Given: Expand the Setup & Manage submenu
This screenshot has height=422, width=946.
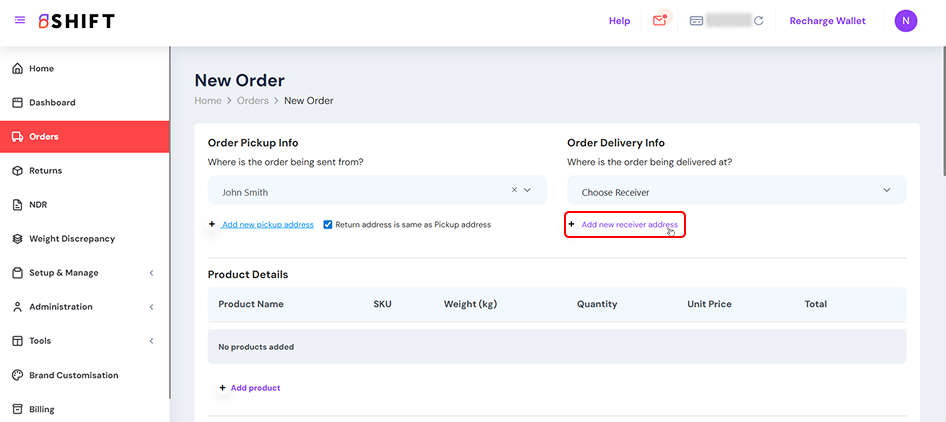Looking at the screenshot, I should pyautogui.click(x=151, y=273).
